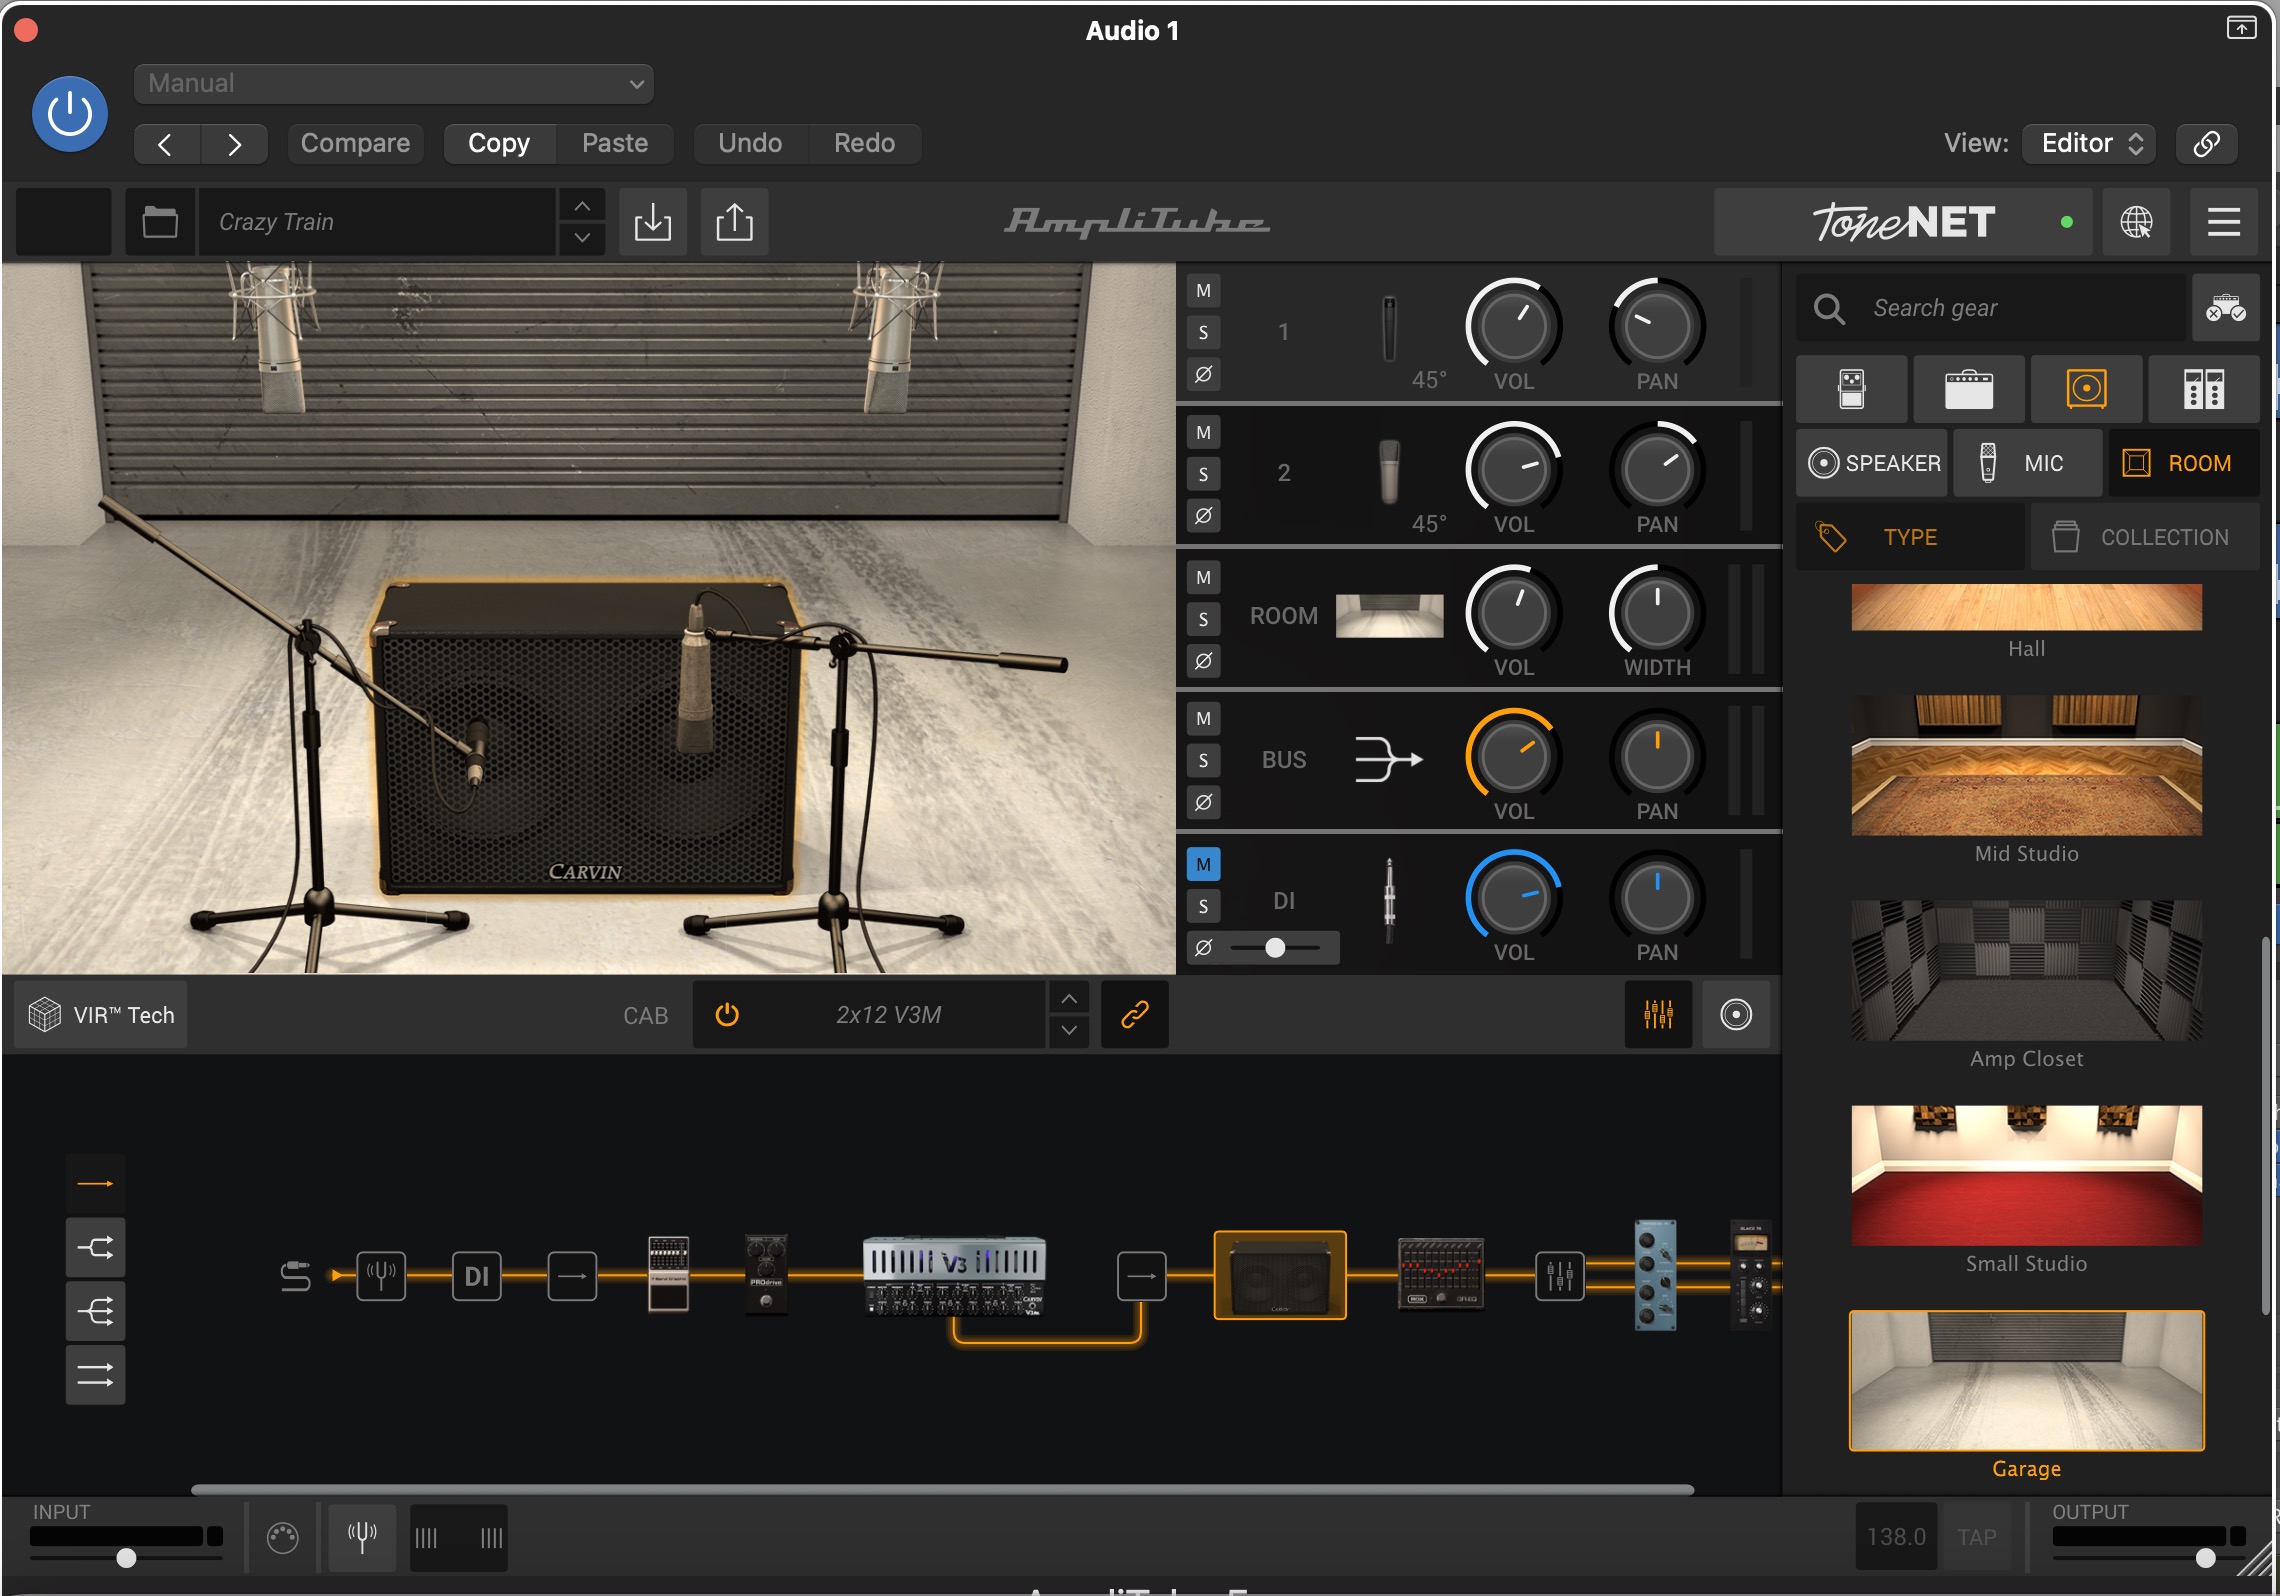This screenshot has height=1596, width=2280.
Task: Select previous cabinet with up chevron
Action: (x=1069, y=999)
